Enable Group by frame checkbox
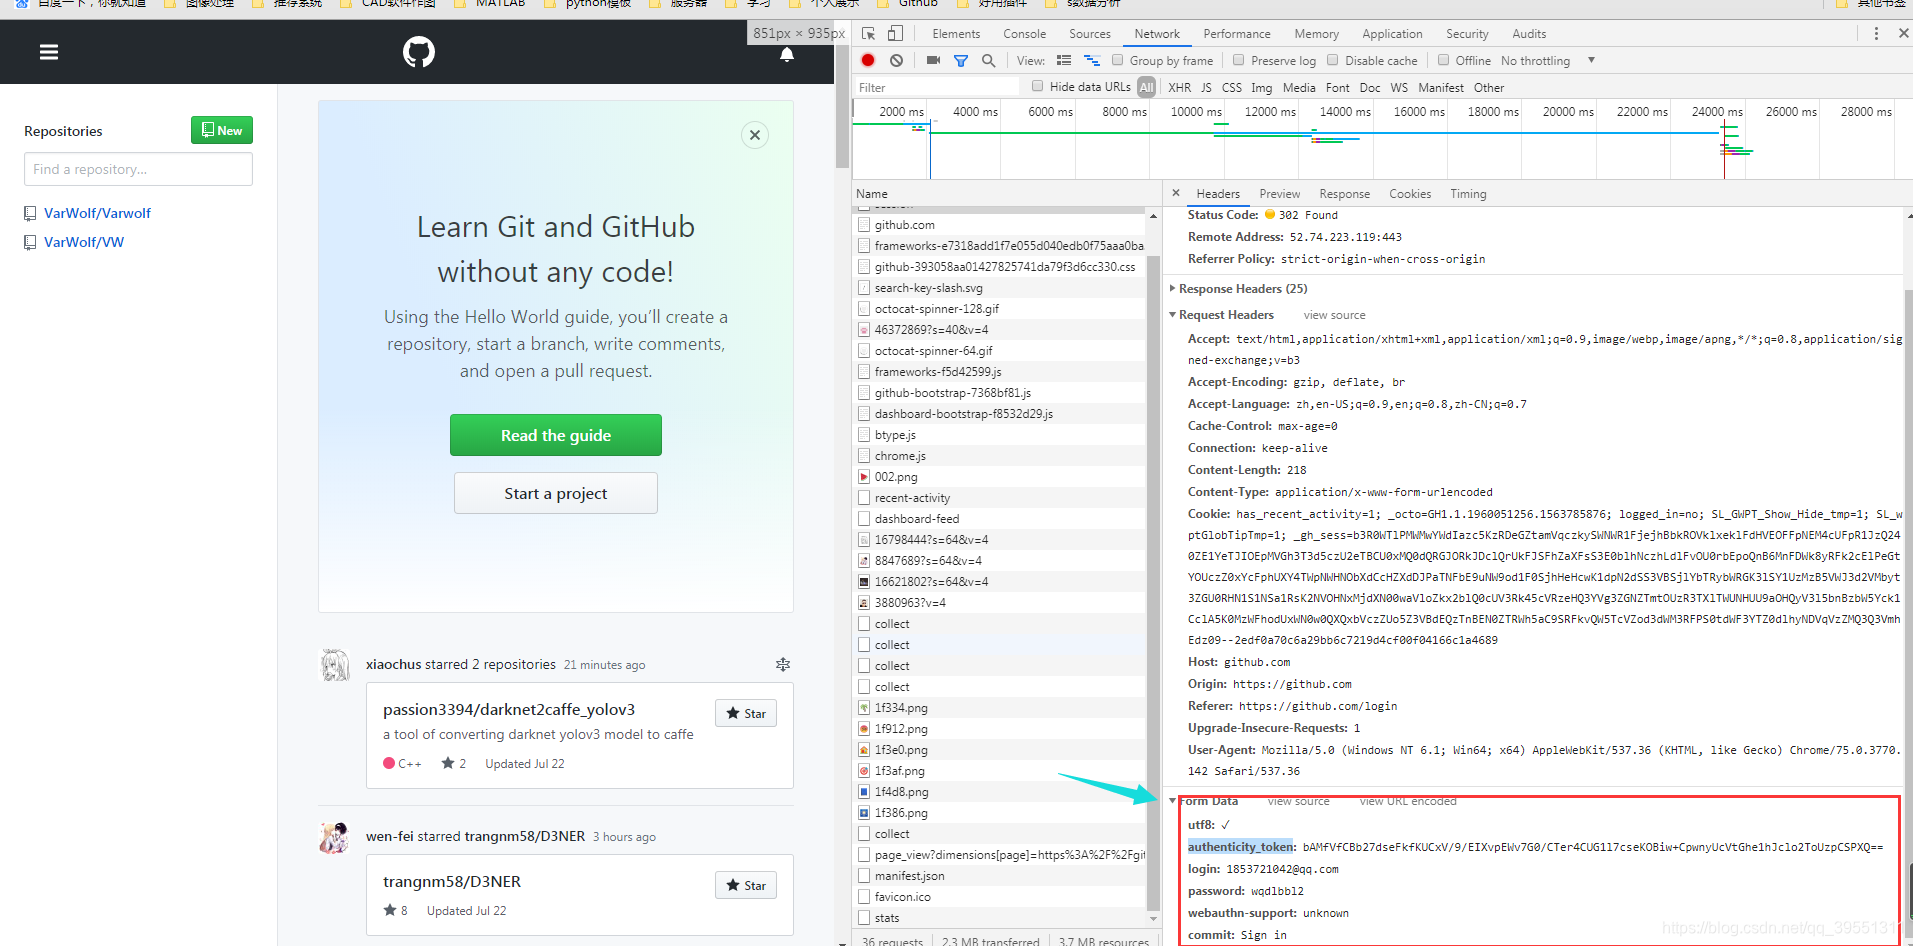 click(1118, 60)
